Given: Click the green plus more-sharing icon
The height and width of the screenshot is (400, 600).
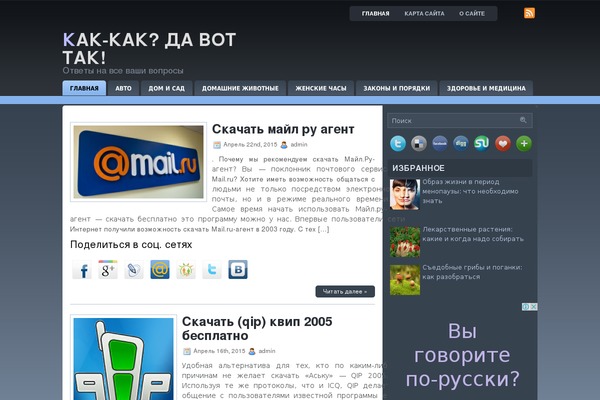Looking at the screenshot, I should pos(524,144).
